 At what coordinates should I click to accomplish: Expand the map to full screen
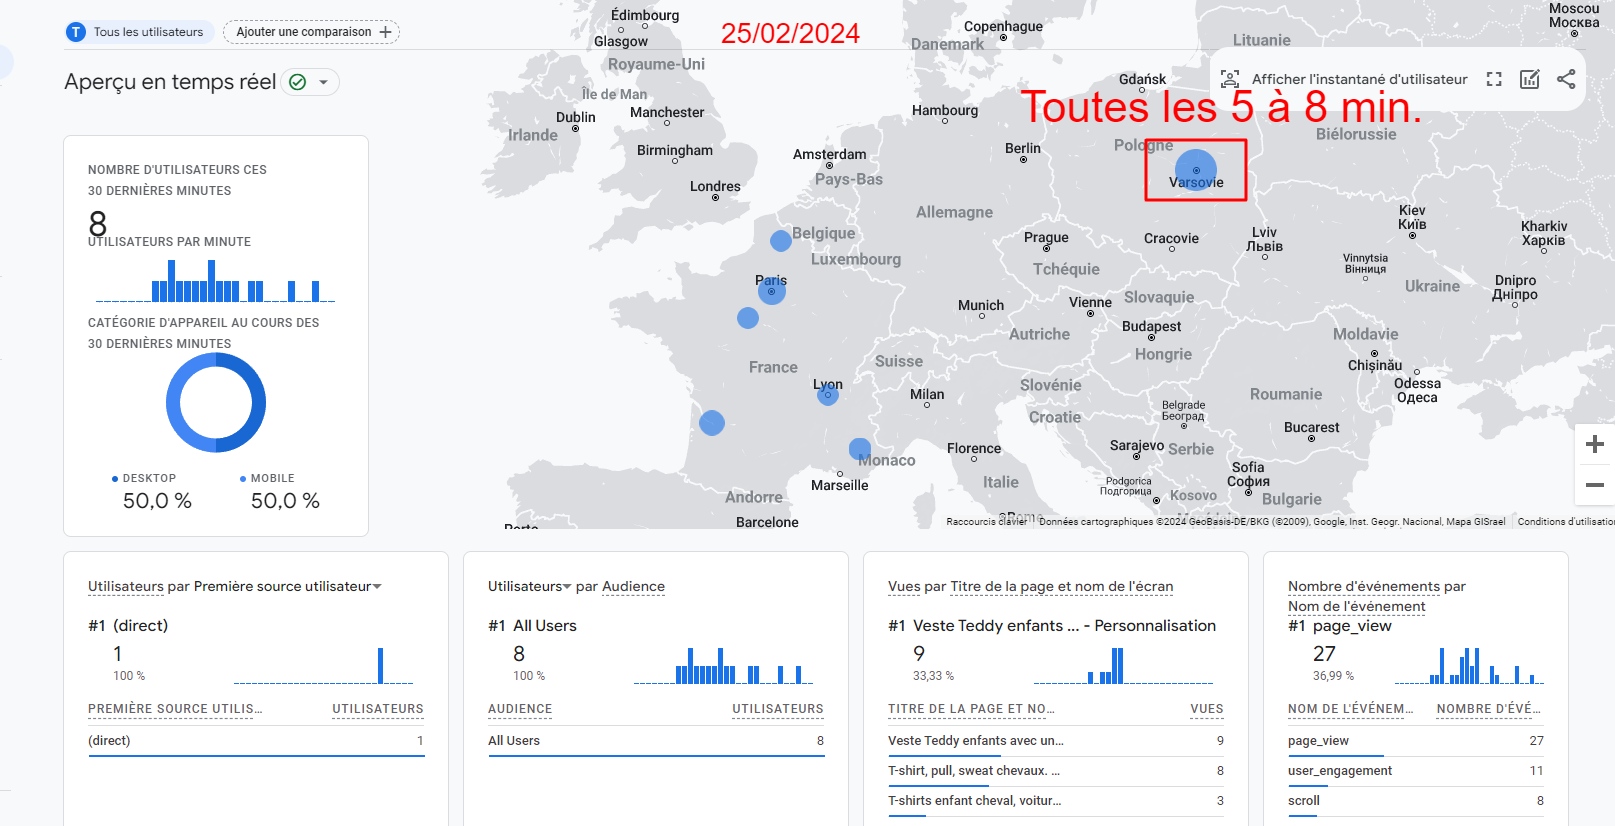(x=1494, y=79)
